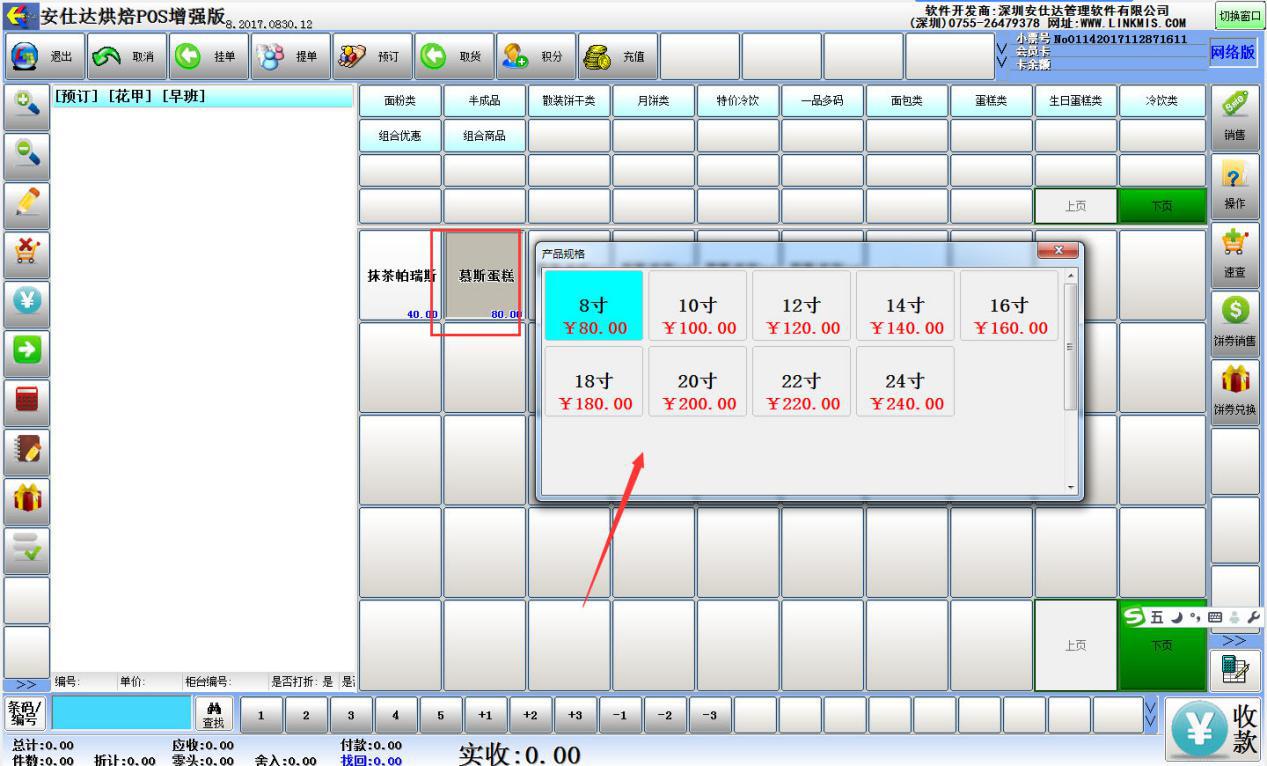Select the pencil edit icon in left sidebar
1267x766 pixels.
[x=26, y=204]
